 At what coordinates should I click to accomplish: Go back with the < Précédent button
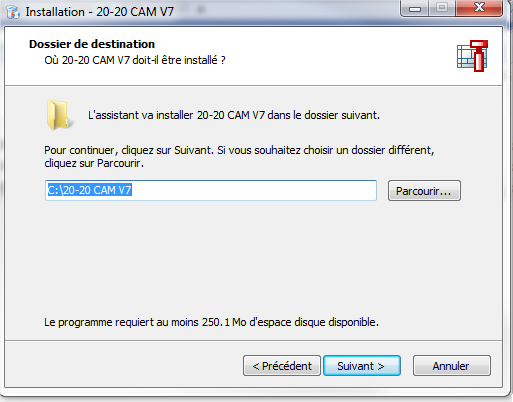[x=282, y=366]
